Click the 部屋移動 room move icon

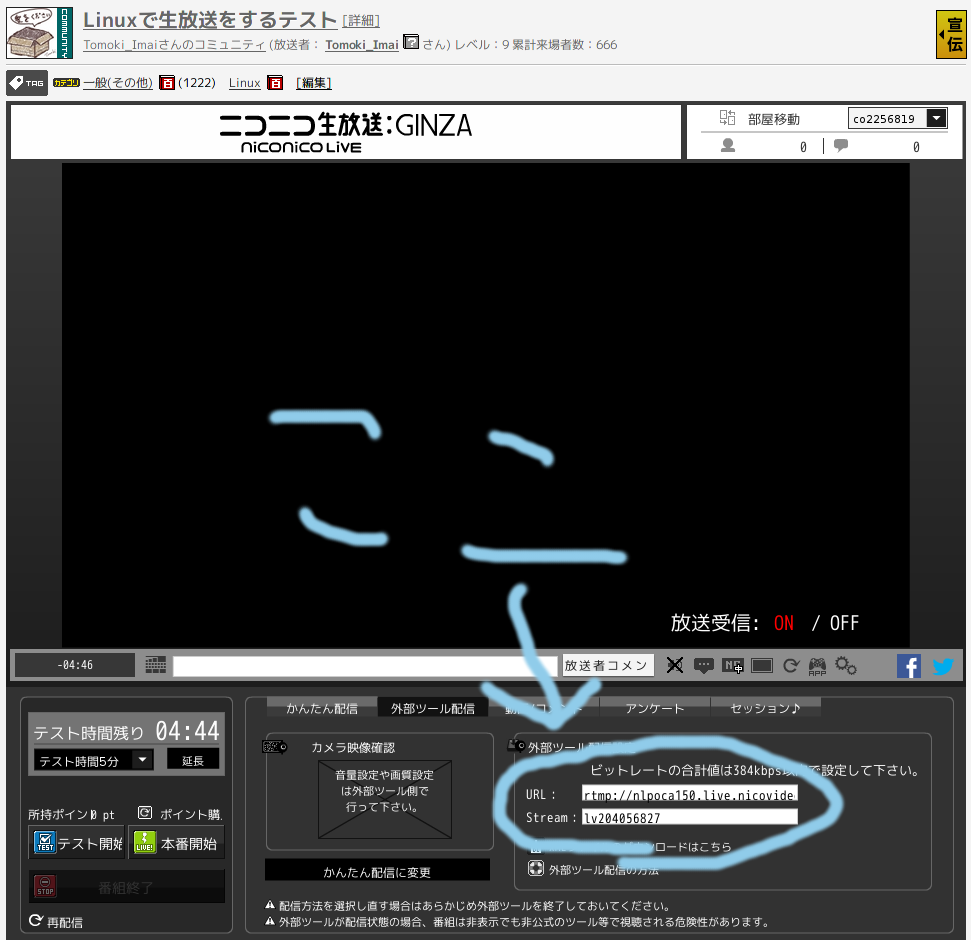727,117
